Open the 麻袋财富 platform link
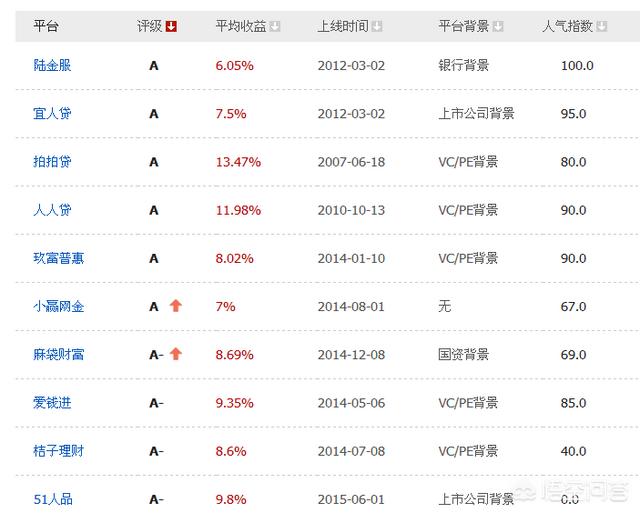The width and height of the screenshot is (640, 513). (58, 354)
